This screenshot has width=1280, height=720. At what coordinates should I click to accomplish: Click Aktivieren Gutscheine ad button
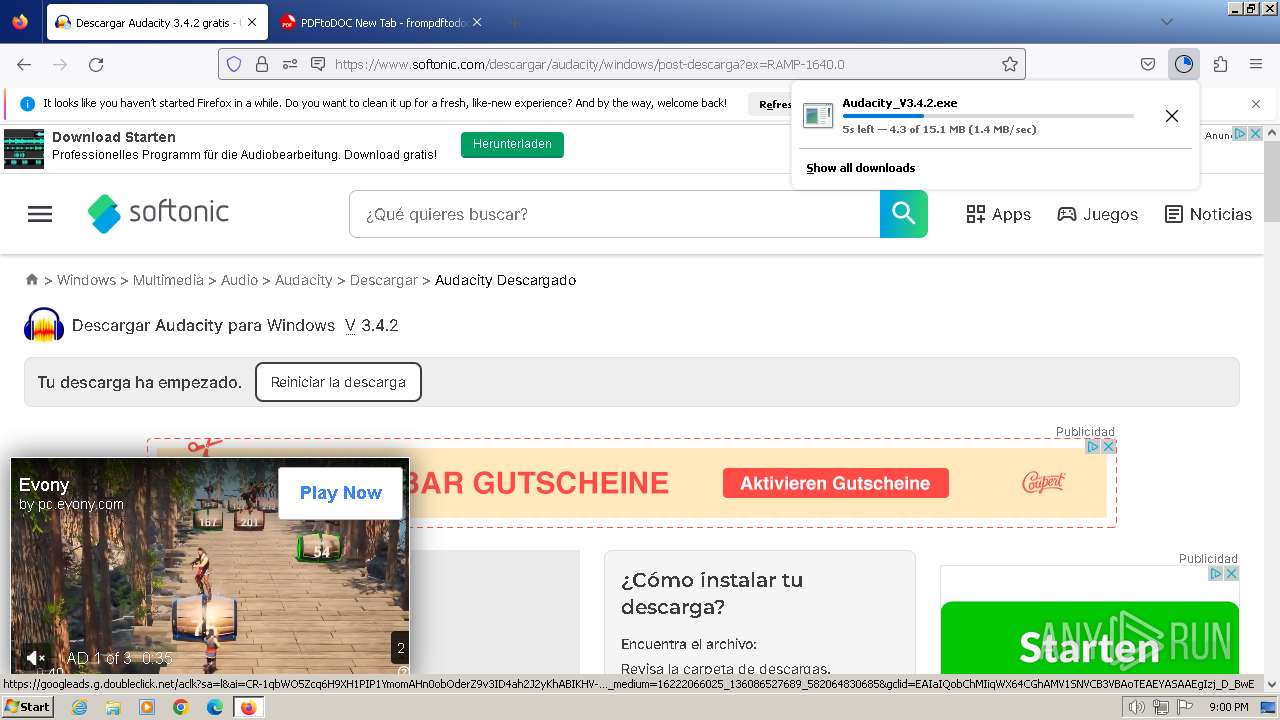[x=835, y=483]
